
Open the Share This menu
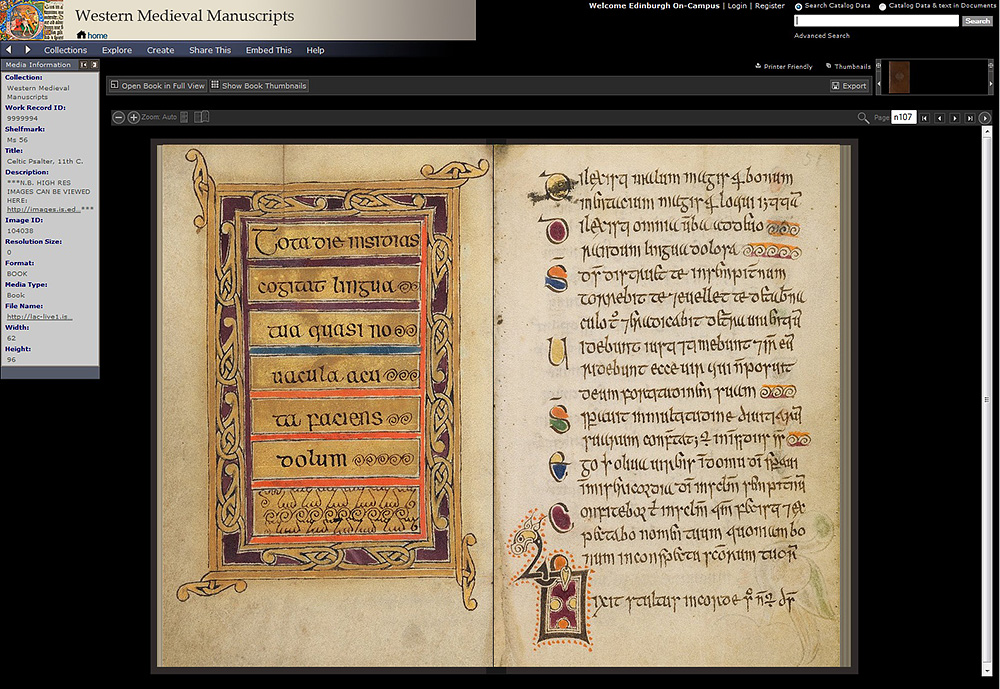(209, 50)
